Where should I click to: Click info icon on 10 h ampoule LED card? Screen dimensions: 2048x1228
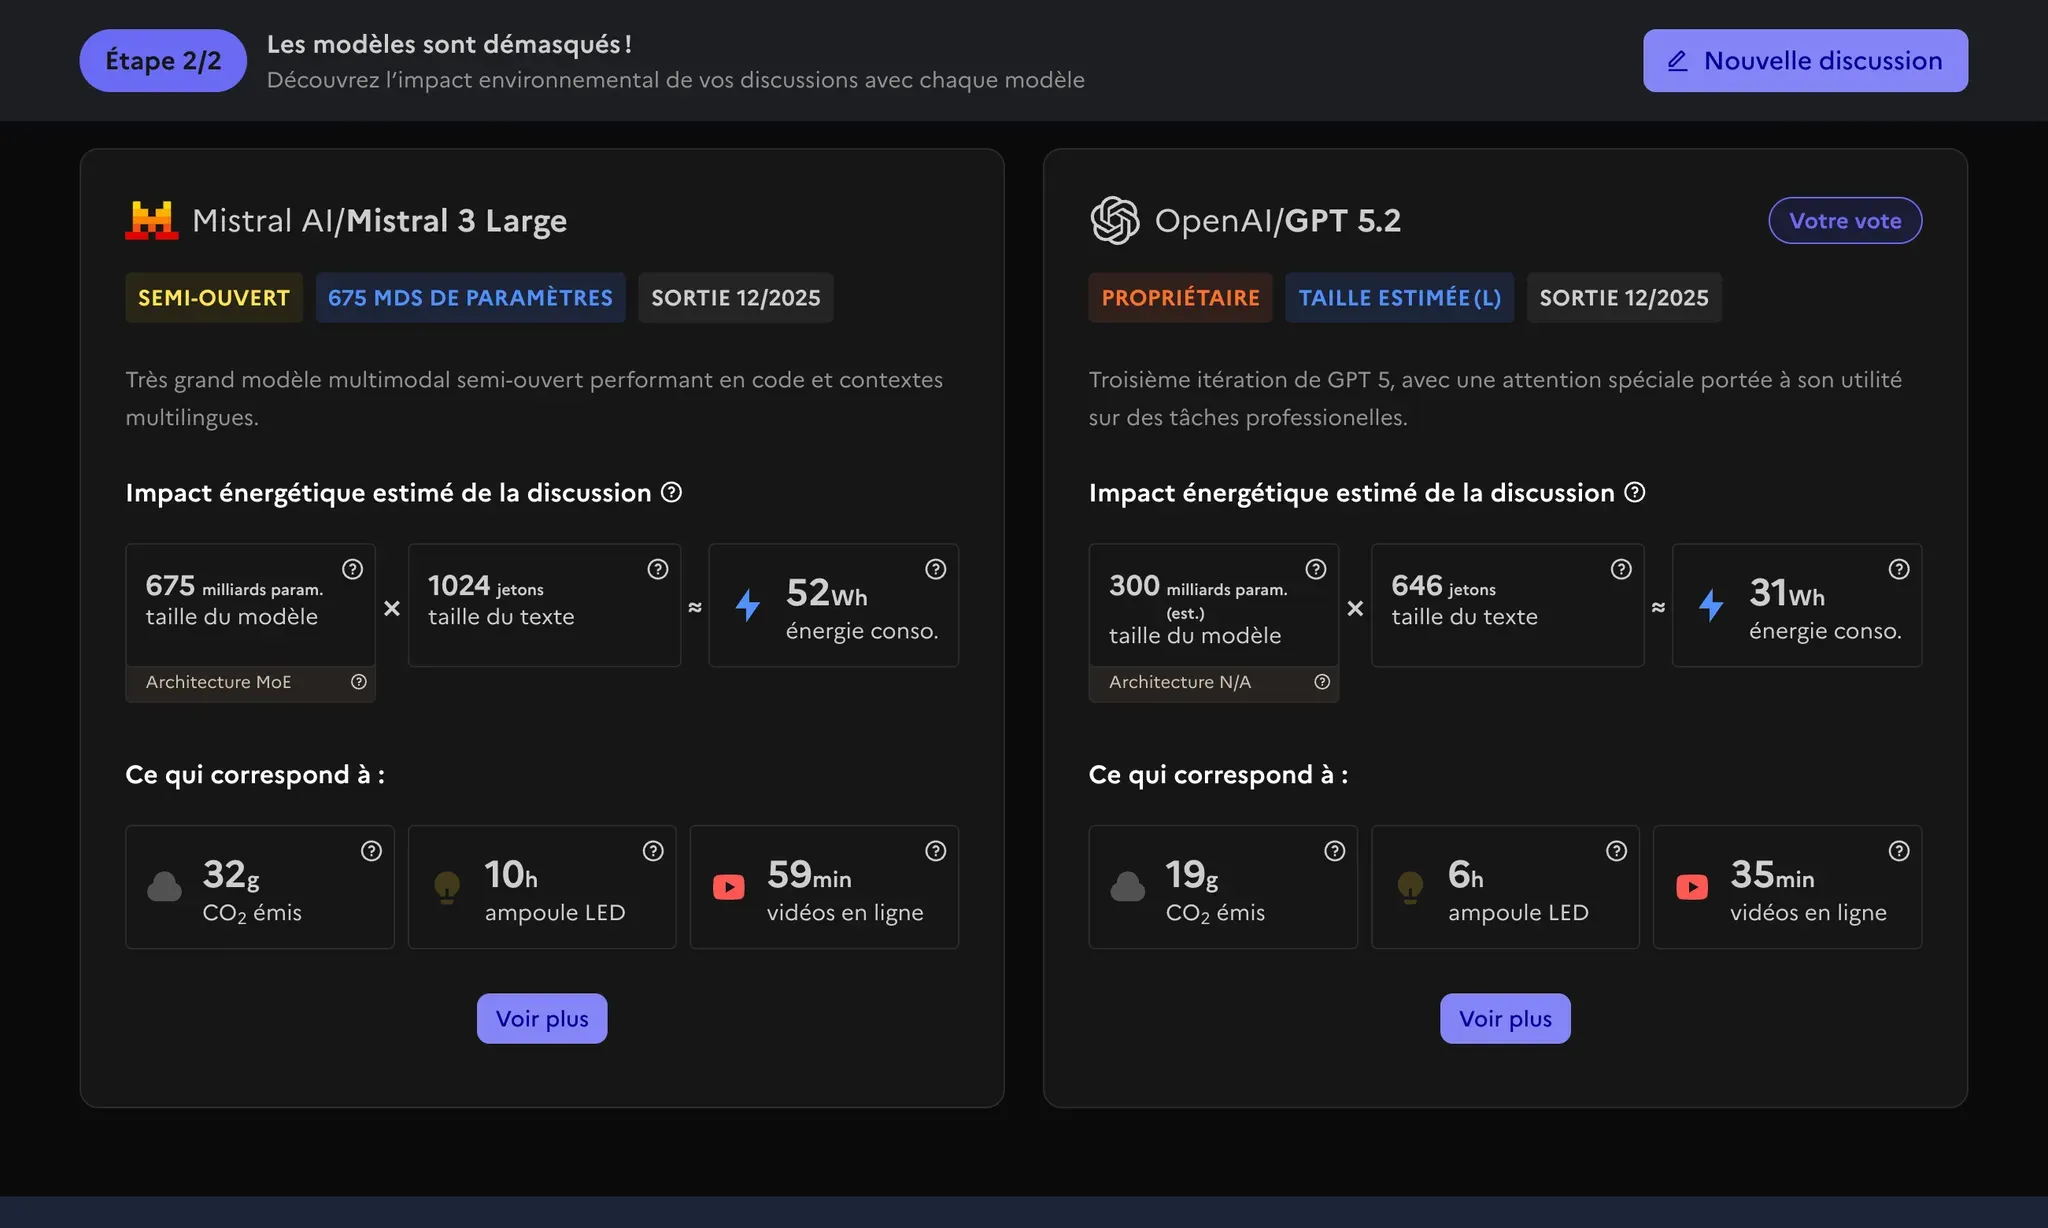[653, 851]
